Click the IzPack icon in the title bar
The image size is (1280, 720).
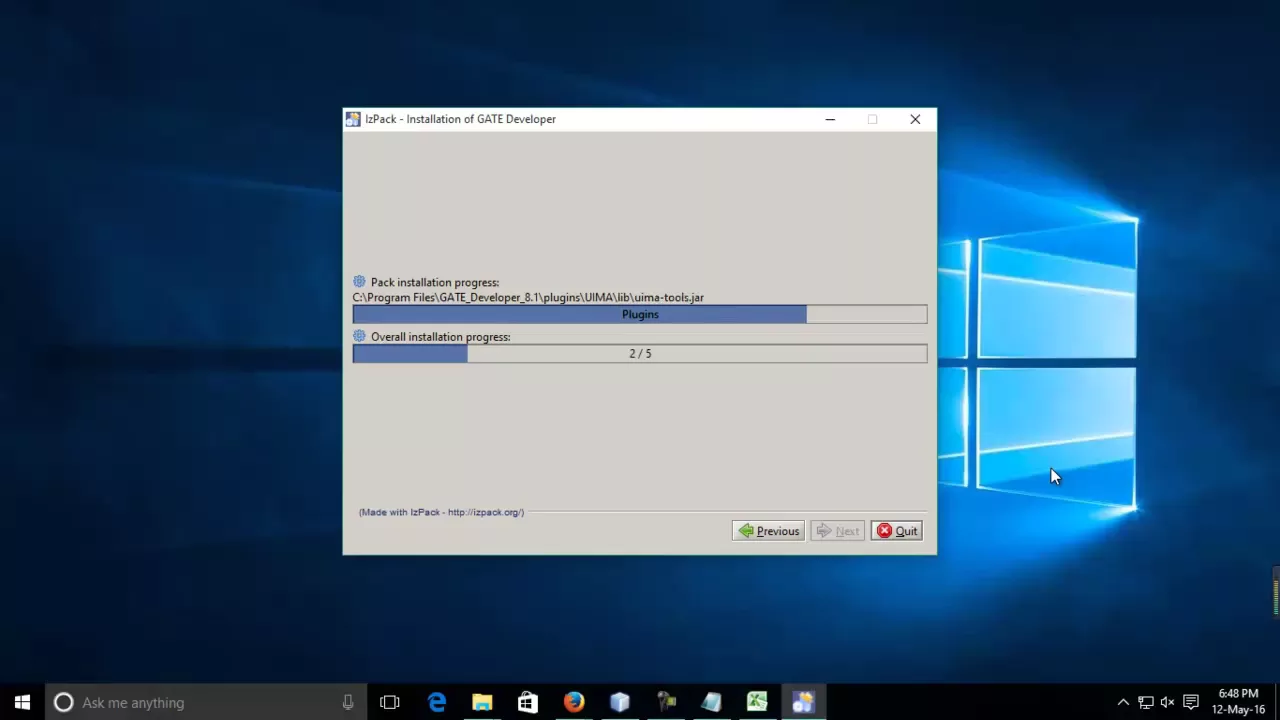click(x=353, y=119)
